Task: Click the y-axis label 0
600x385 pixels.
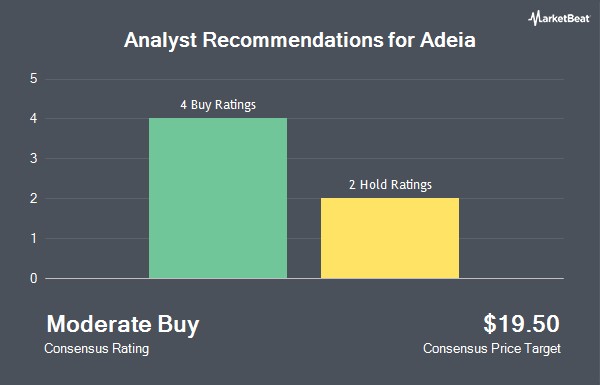Action: click(x=34, y=278)
